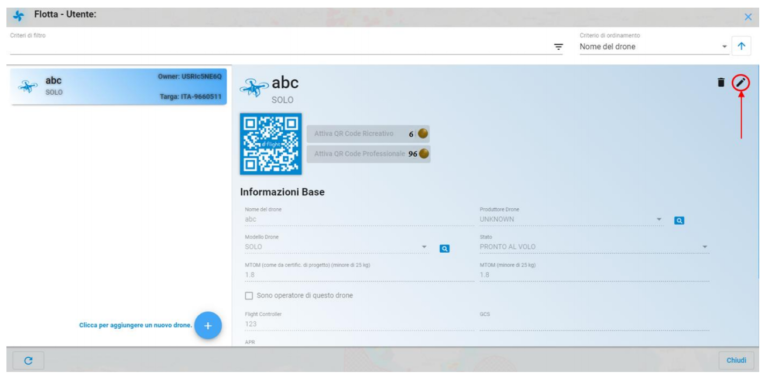Click 'Attiva QR Code Professionale' button

point(368,154)
